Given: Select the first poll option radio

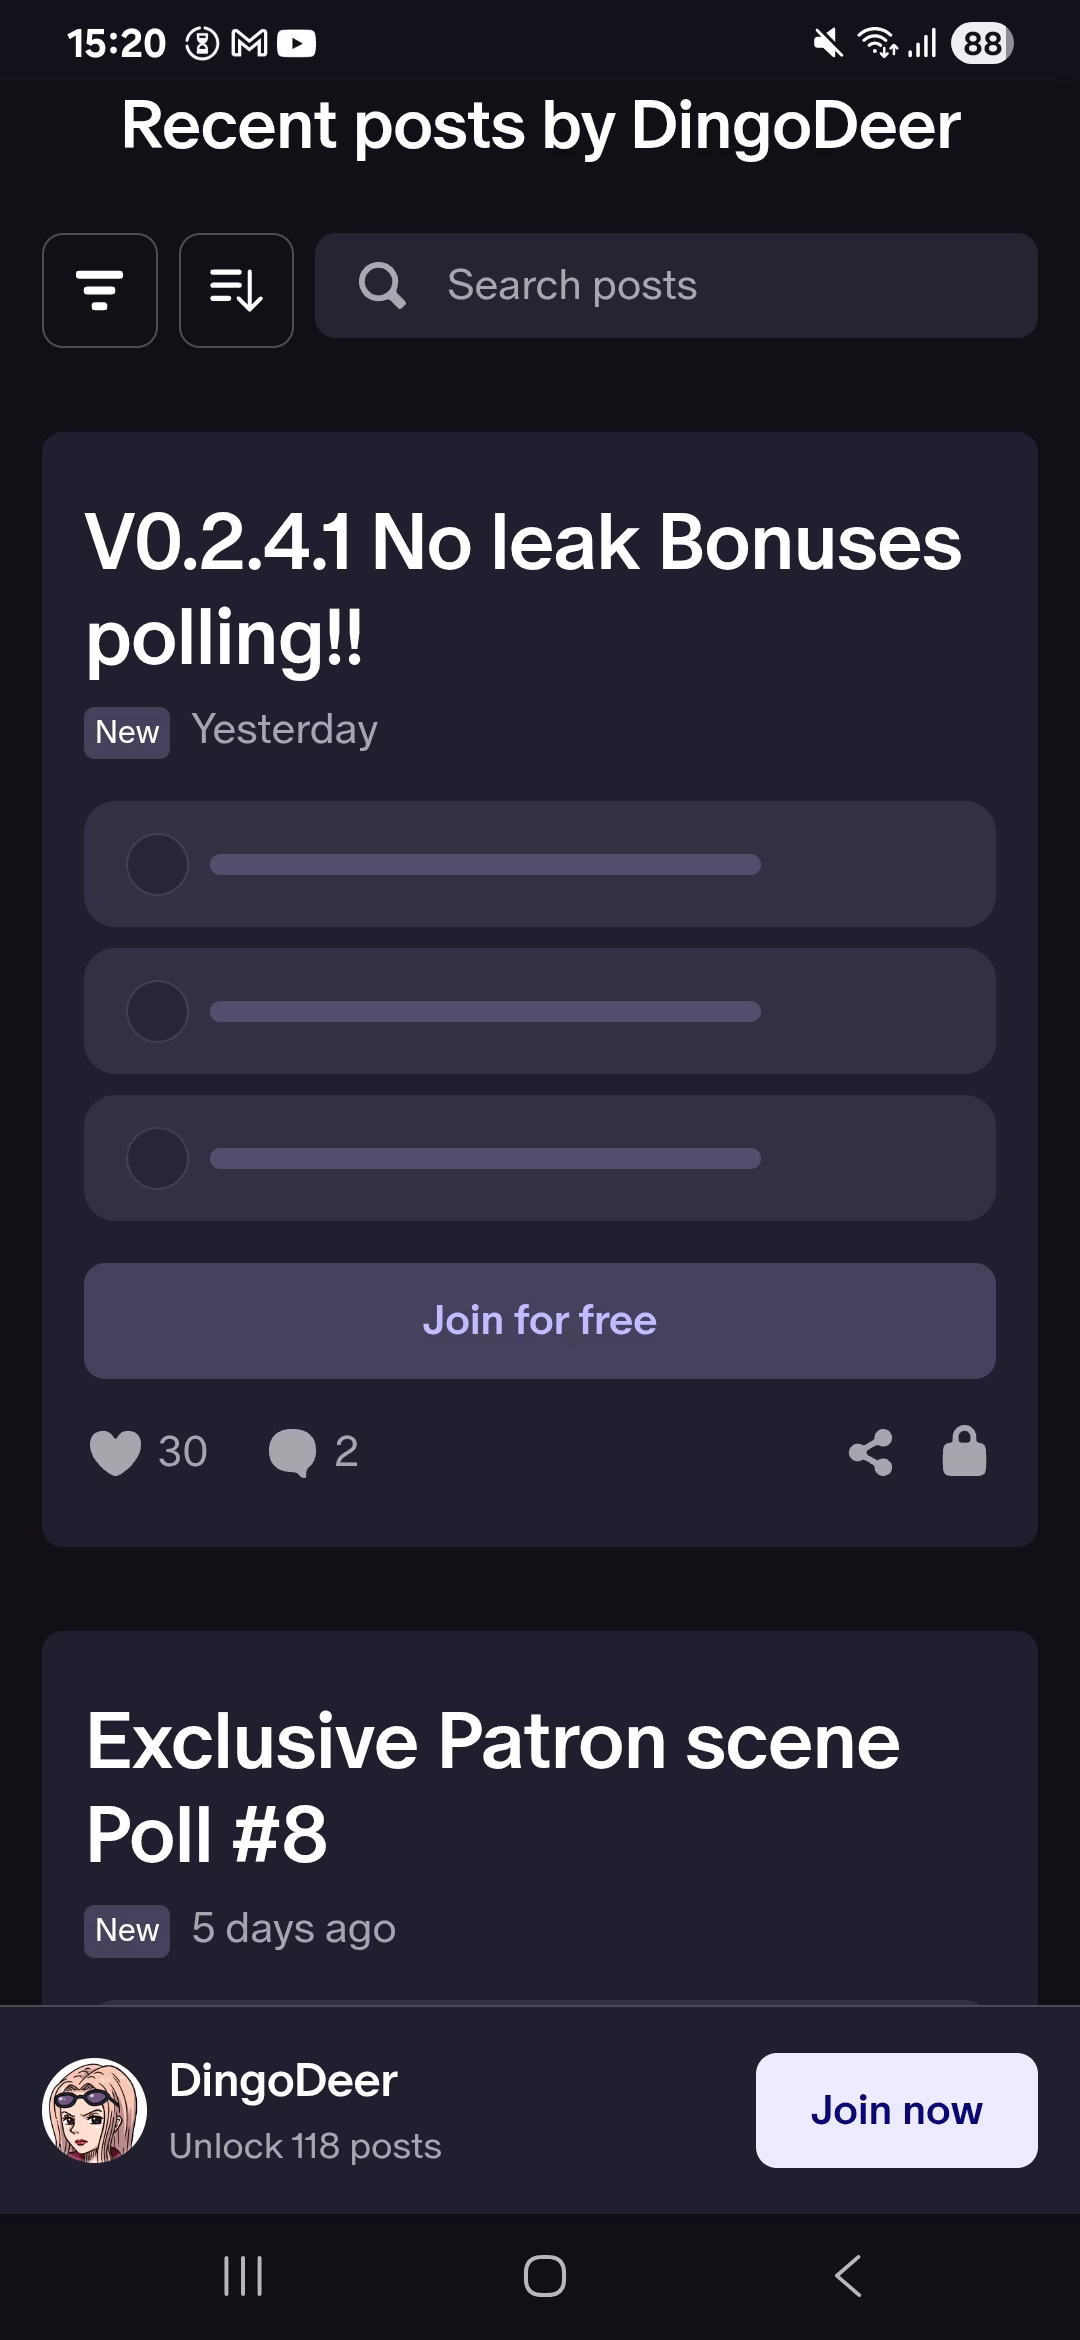Looking at the screenshot, I should pos(157,864).
